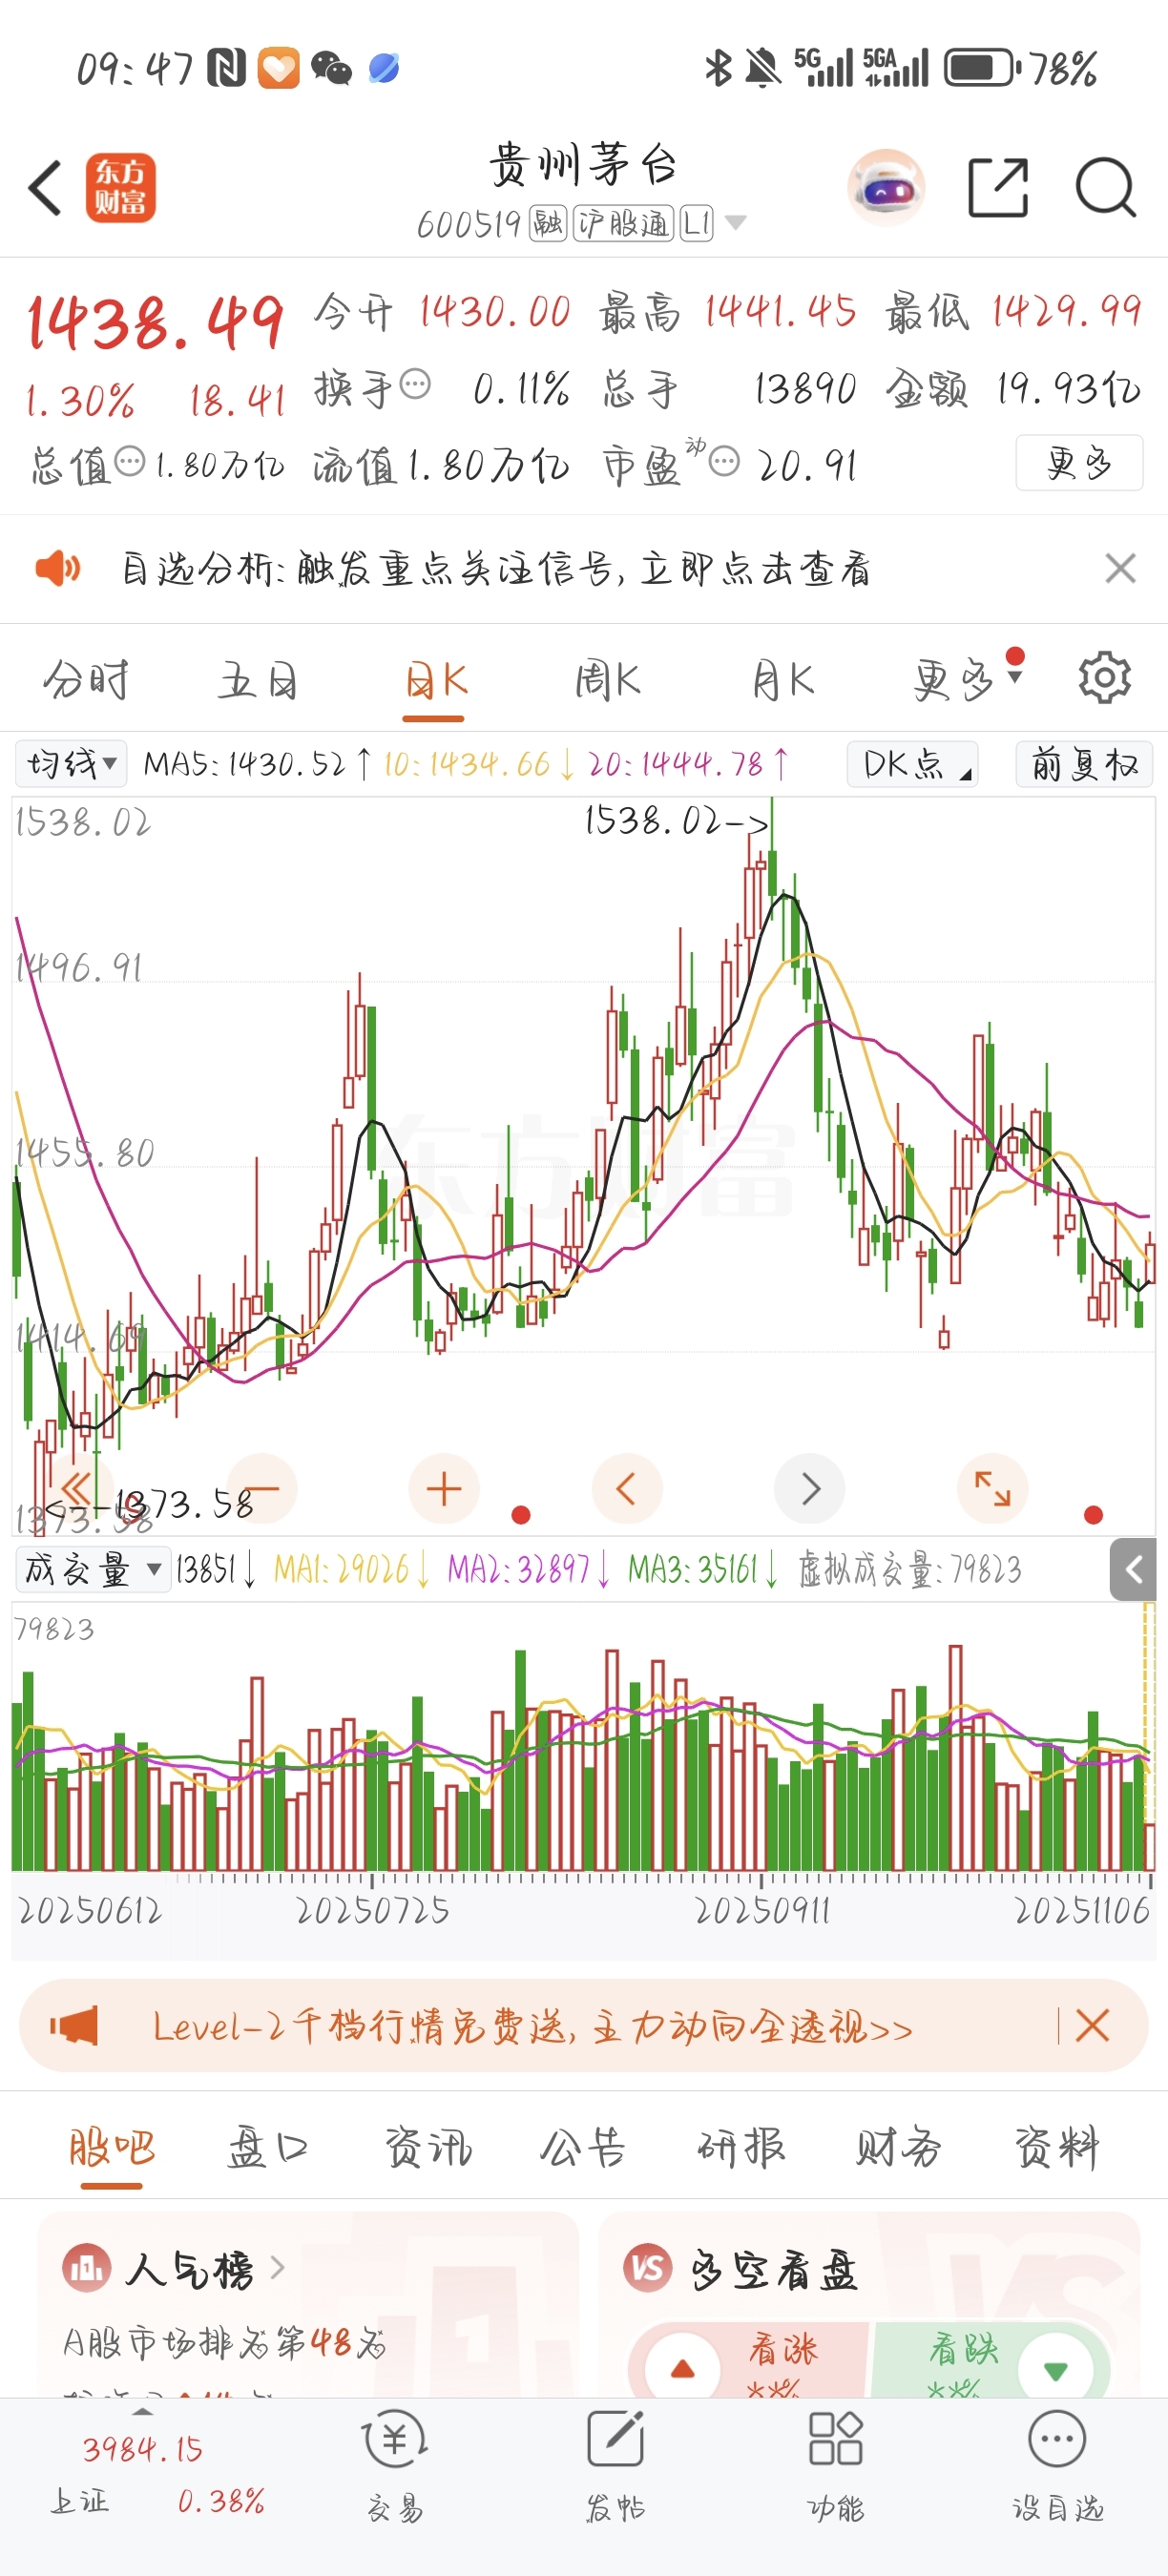This screenshot has height=2576, width=1168.
Task: Tap the 总值 info bubble icon
Action: pyautogui.click(x=130, y=461)
